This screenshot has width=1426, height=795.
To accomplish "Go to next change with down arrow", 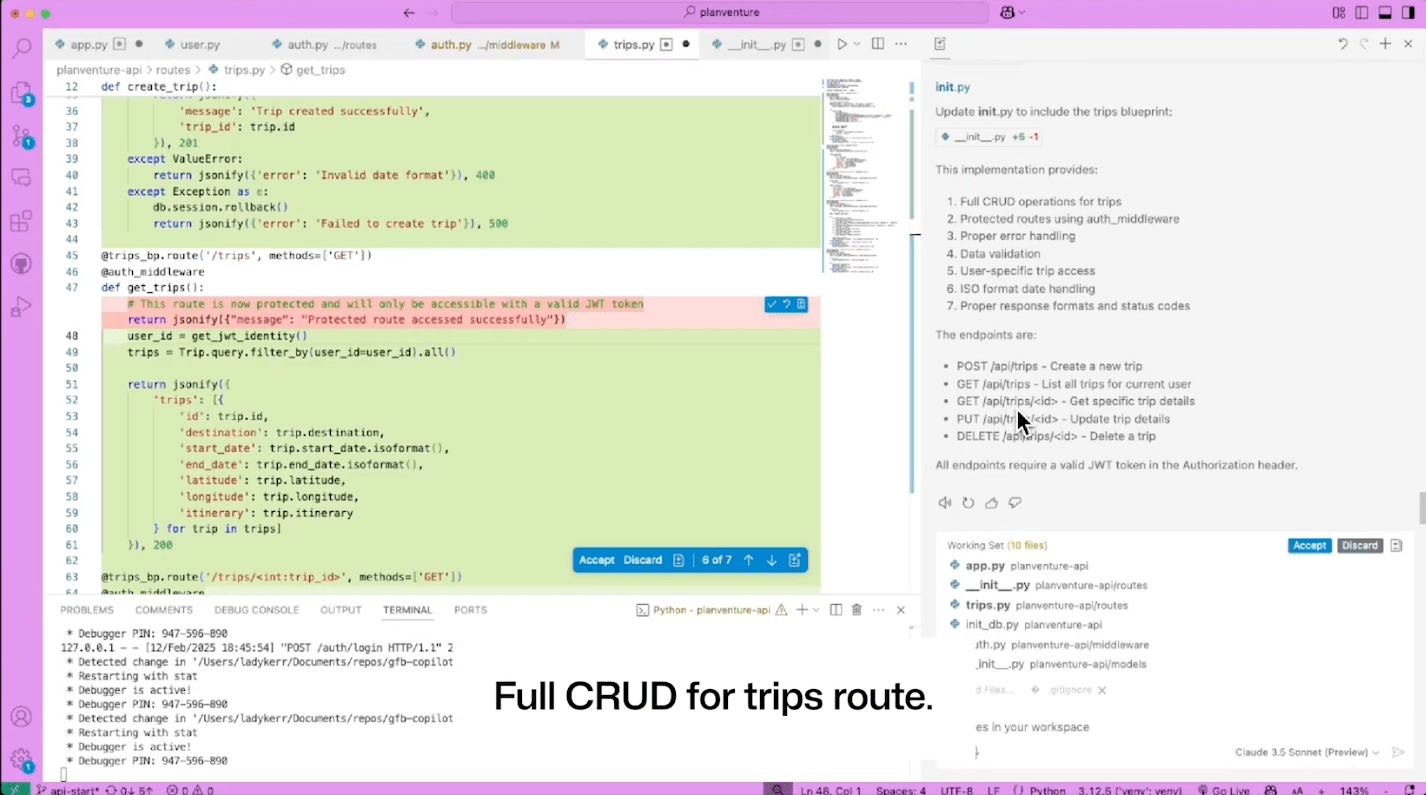I will point(771,560).
